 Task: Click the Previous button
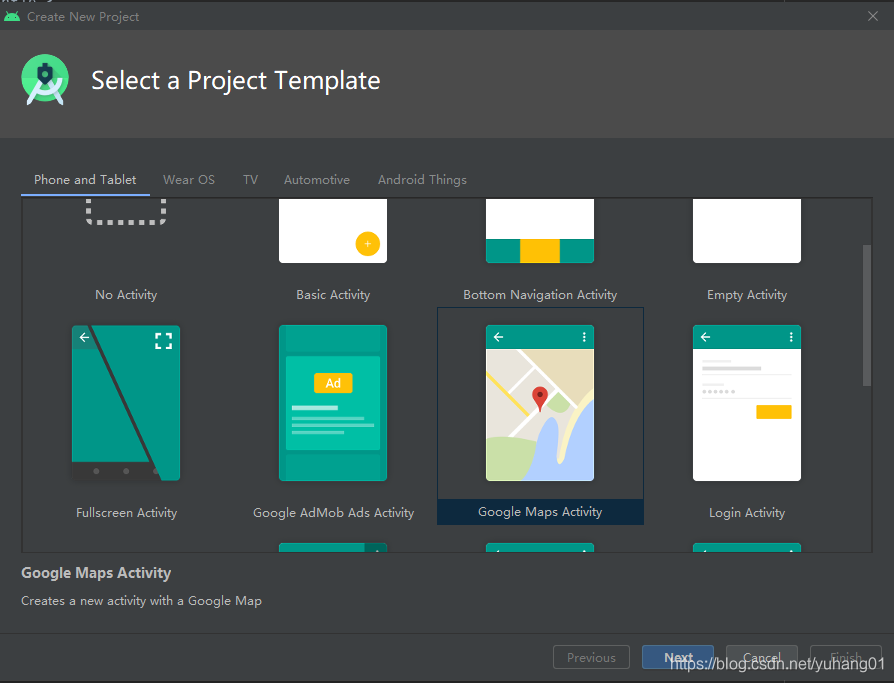[x=591, y=657]
